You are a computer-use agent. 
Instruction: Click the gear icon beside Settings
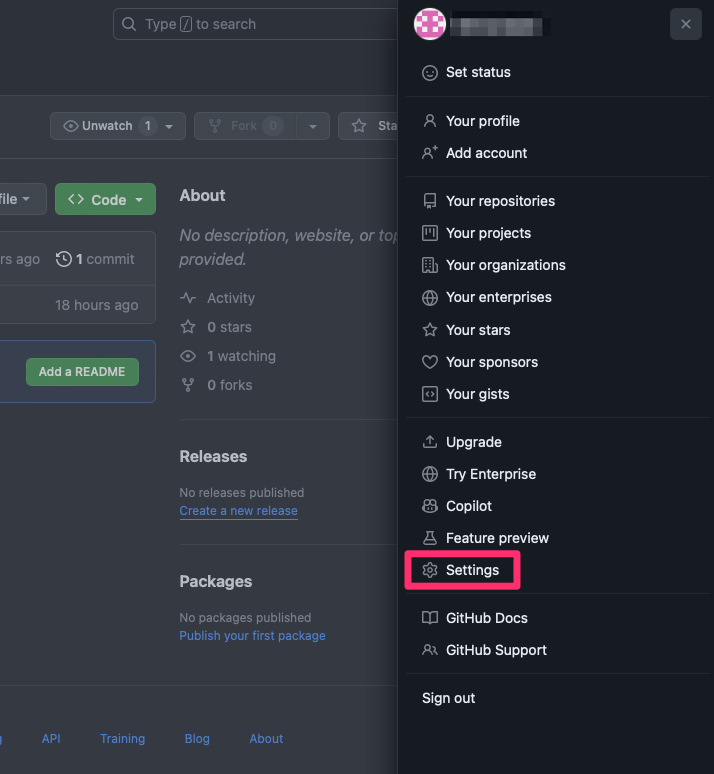coord(430,570)
